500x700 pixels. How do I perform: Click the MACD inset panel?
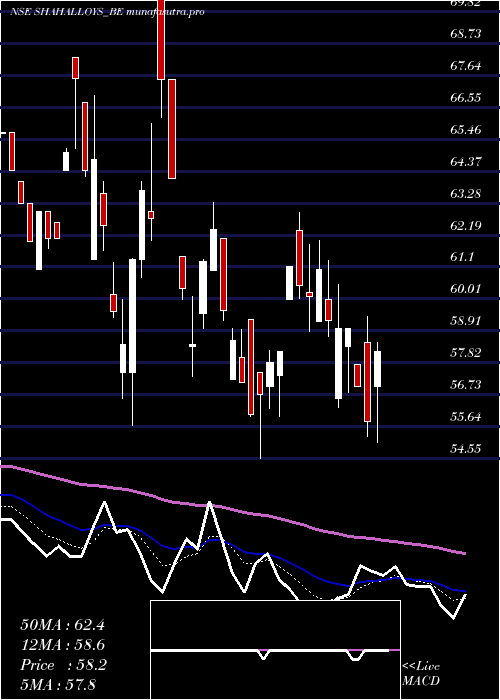275,650
